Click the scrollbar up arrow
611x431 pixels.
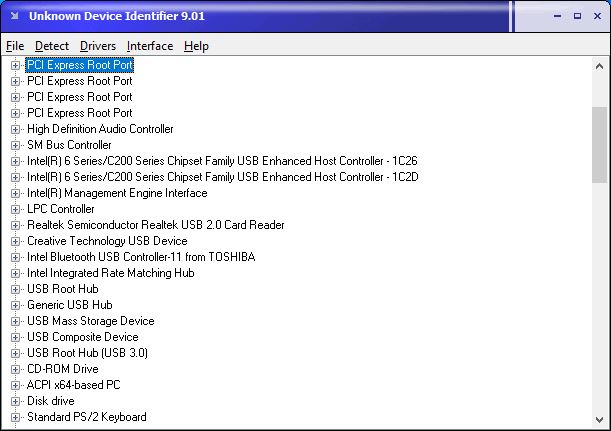tap(599, 66)
